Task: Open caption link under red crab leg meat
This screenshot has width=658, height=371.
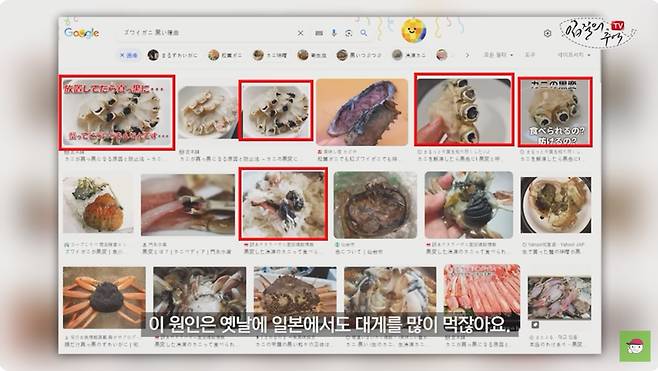Action: (x=187, y=251)
